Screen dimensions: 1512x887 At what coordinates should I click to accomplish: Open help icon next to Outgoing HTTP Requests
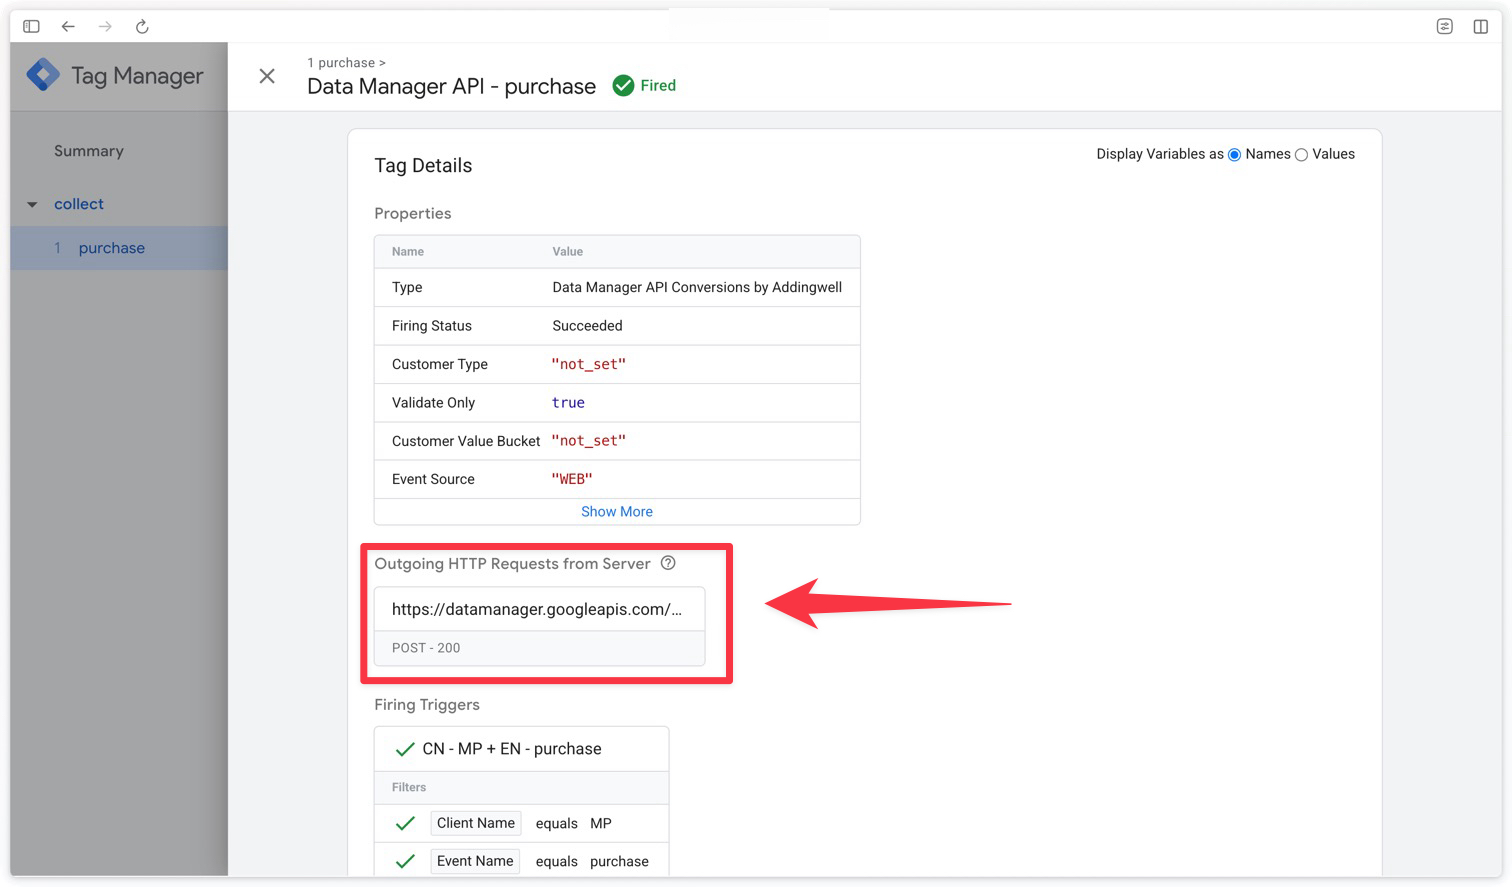(x=668, y=563)
